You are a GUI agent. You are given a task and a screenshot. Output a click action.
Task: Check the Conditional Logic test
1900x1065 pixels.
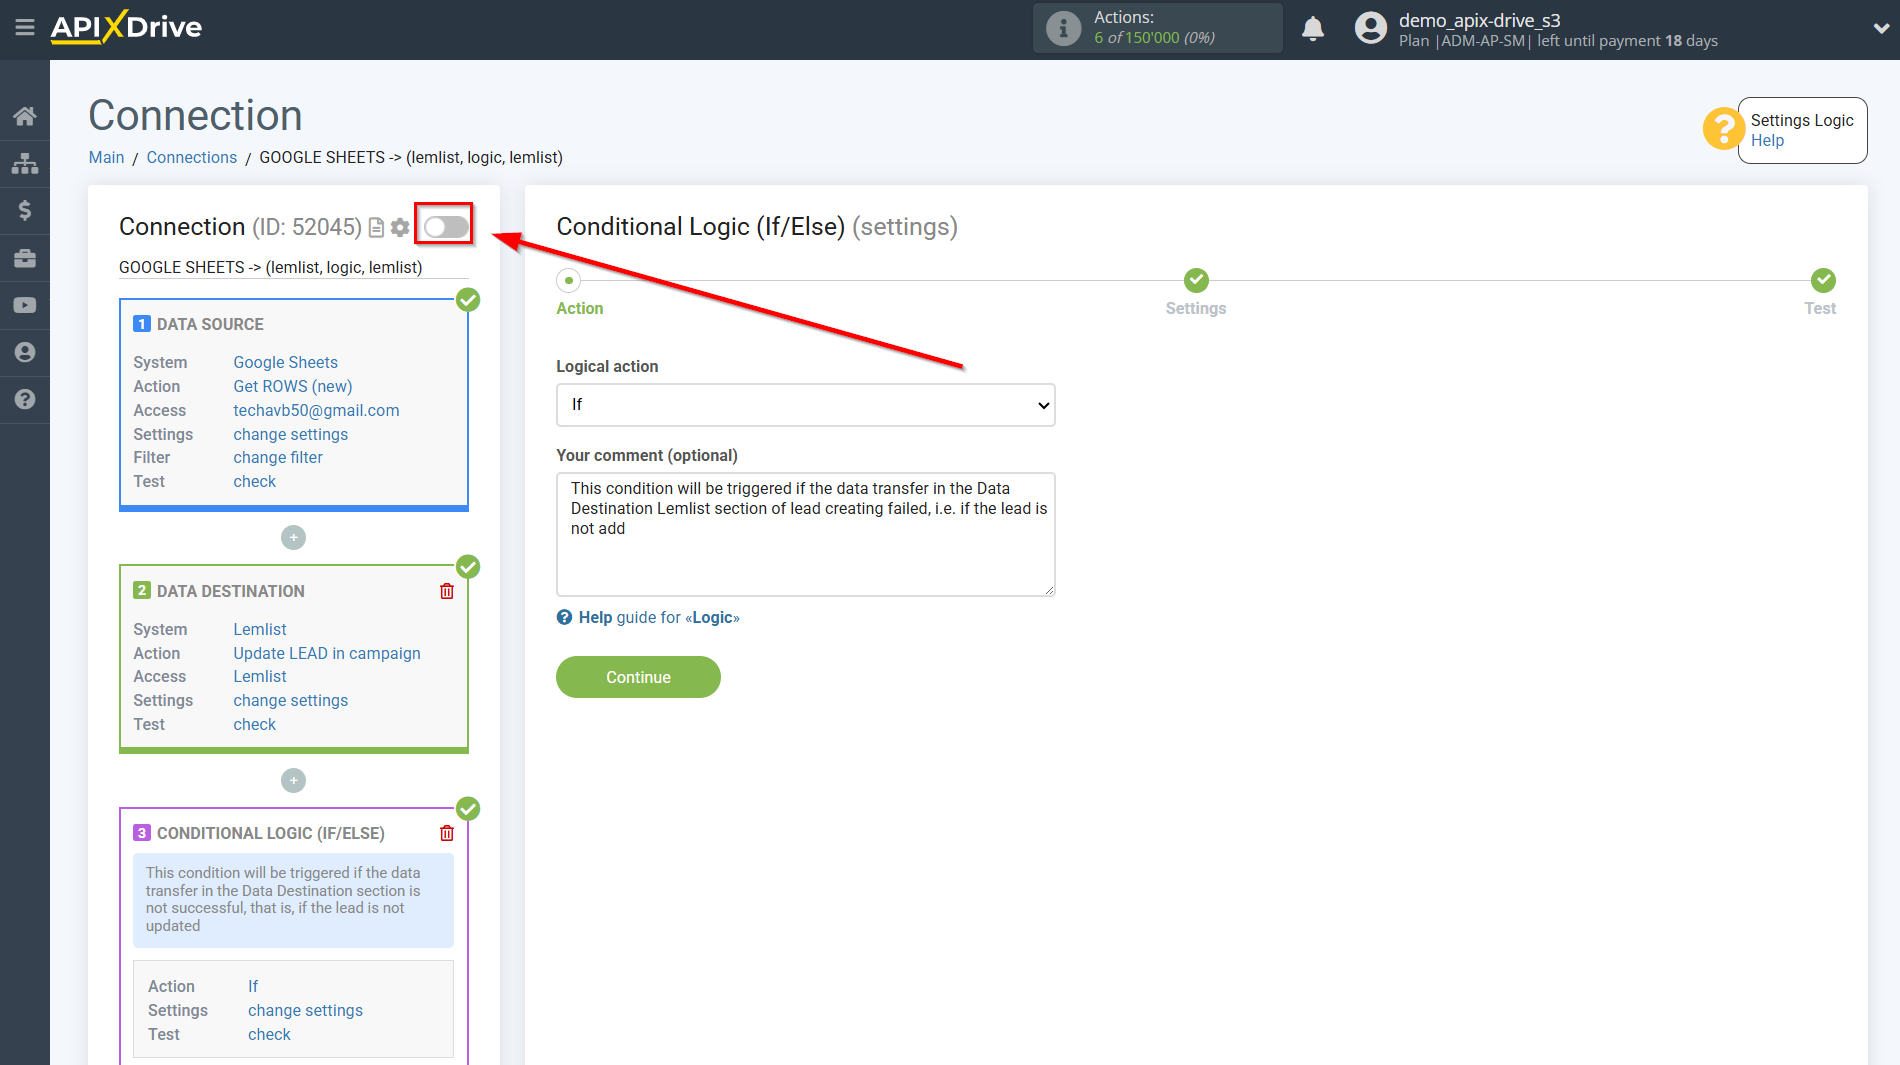270,1034
